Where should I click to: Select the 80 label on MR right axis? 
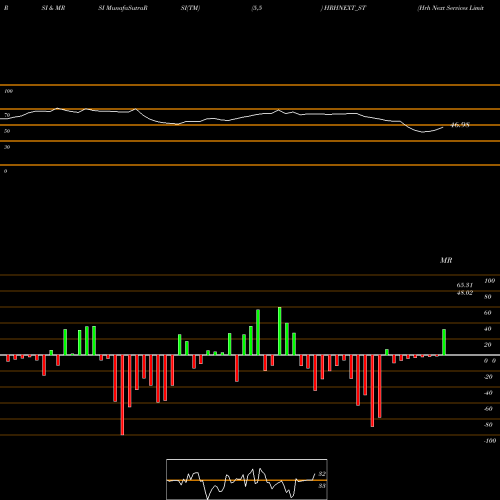point(488,297)
